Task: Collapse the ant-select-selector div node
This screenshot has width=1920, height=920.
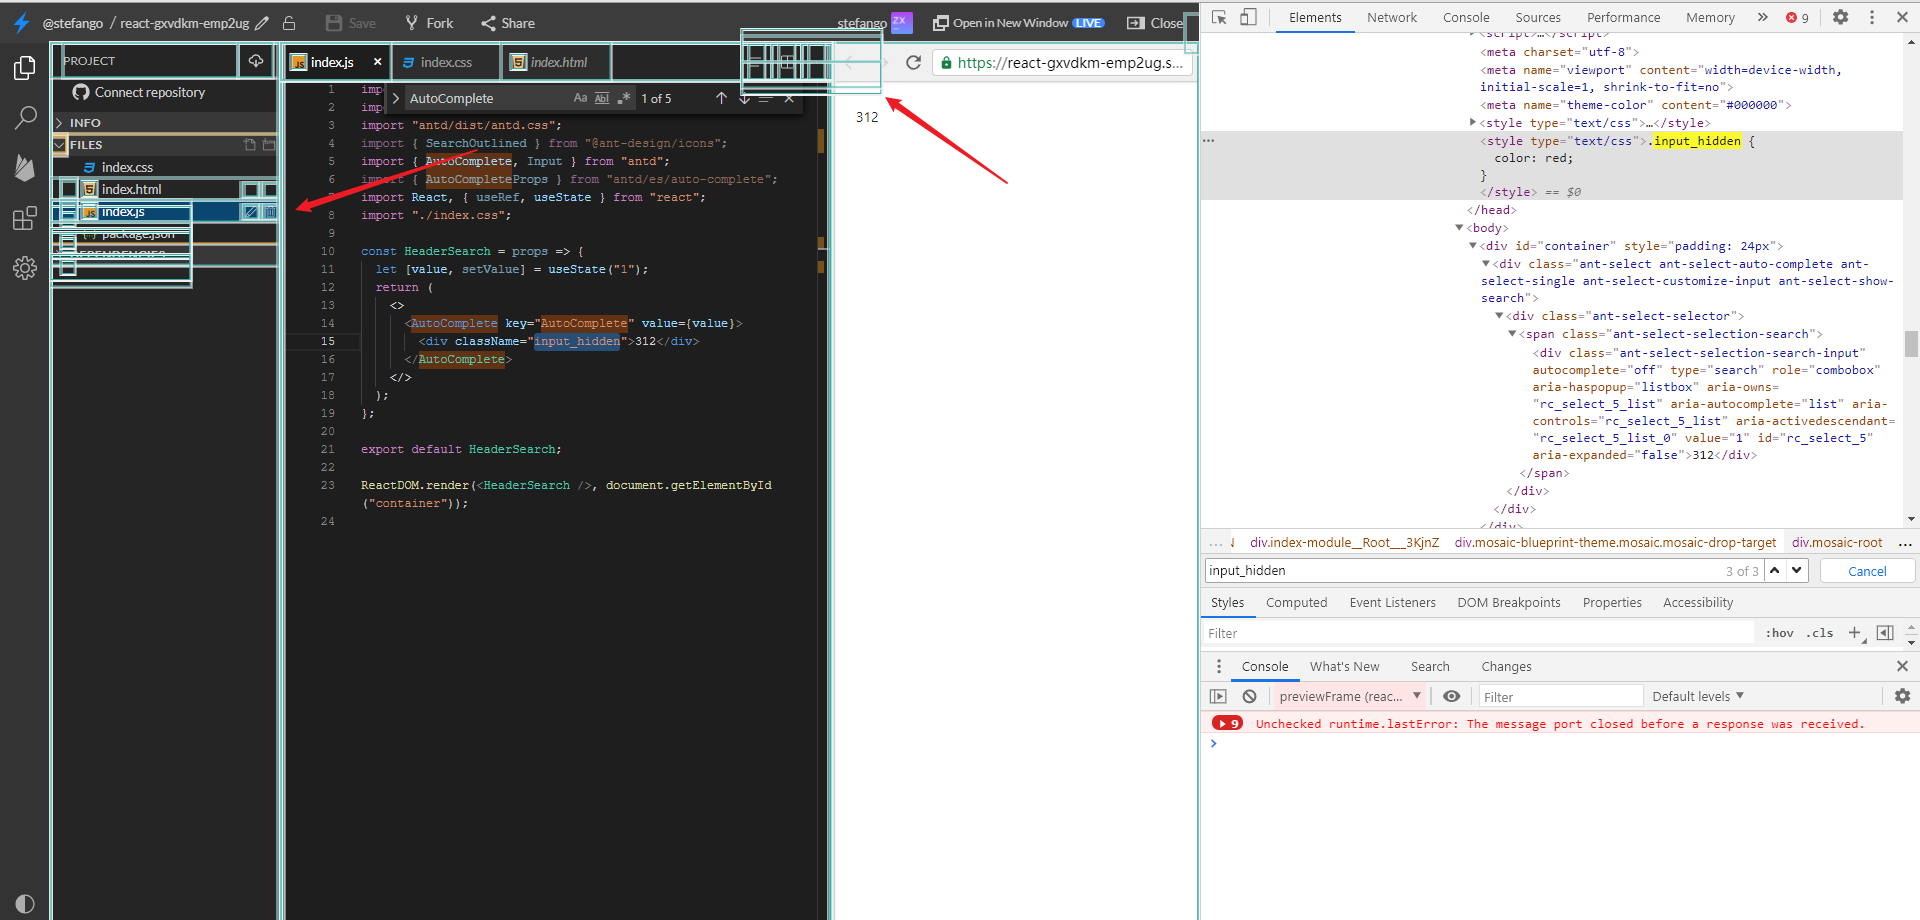Action: (1499, 316)
